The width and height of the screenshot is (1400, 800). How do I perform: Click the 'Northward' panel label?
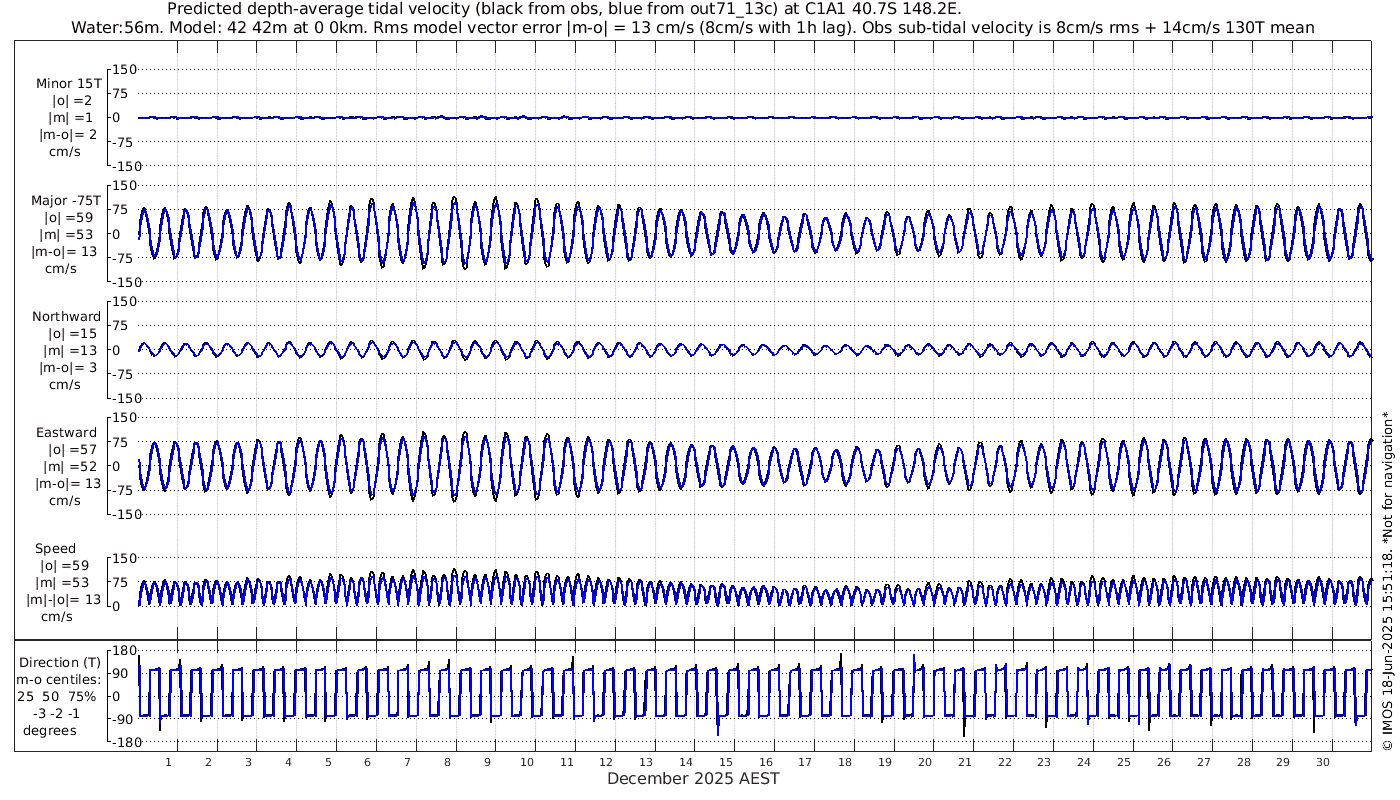pyautogui.click(x=66, y=317)
